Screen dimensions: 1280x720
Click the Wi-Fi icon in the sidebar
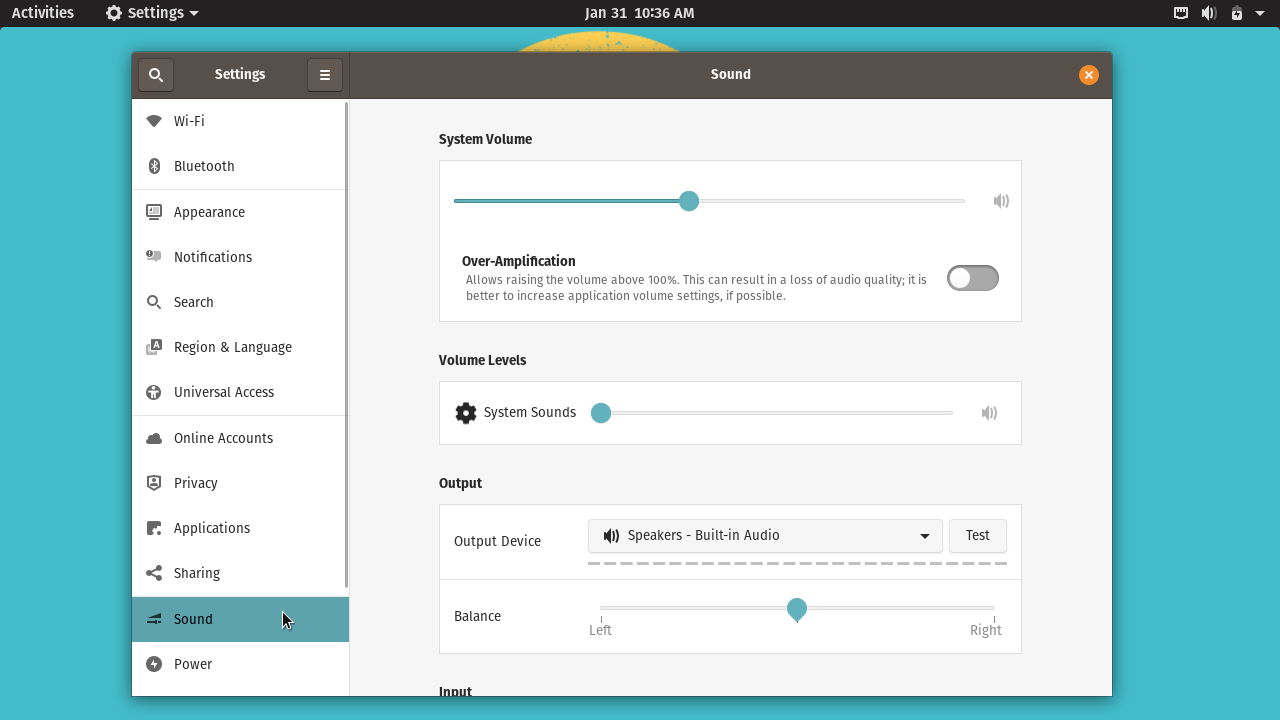[x=154, y=121]
